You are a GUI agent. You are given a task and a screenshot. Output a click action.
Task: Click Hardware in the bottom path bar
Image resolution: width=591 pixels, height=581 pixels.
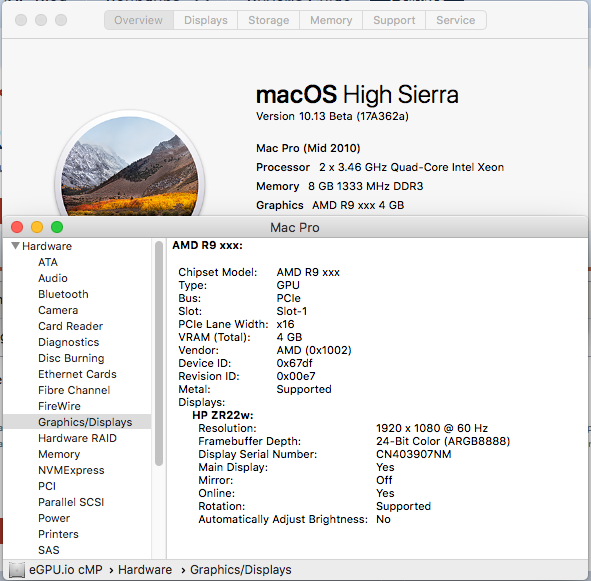145,570
